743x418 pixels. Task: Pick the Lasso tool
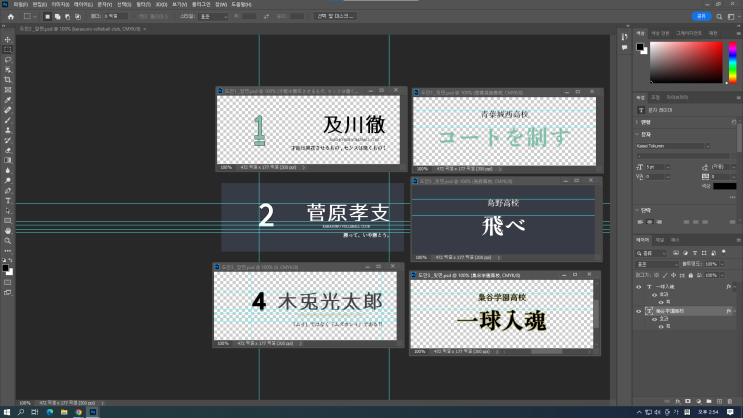click(x=7, y=59)
